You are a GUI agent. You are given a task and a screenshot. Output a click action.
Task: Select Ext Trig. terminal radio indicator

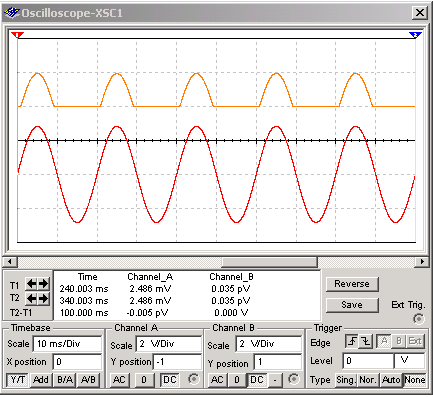click(x=419, y=319)
